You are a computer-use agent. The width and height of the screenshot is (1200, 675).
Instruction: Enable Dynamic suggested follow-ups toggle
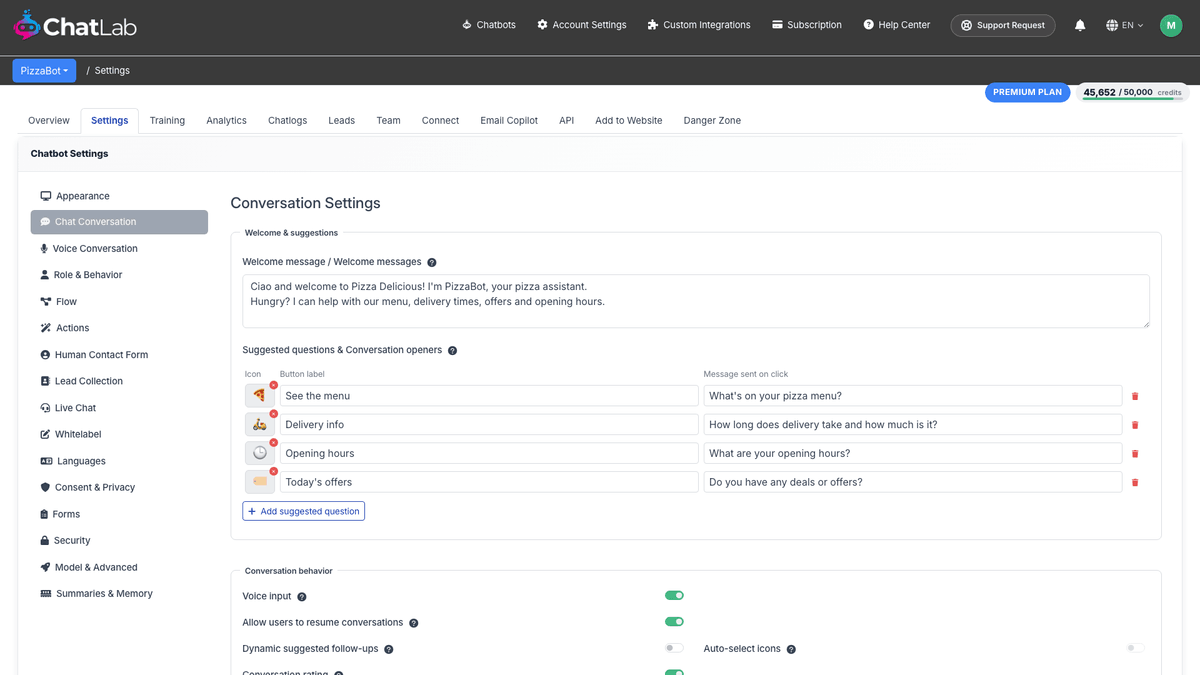tap(675, 648)
